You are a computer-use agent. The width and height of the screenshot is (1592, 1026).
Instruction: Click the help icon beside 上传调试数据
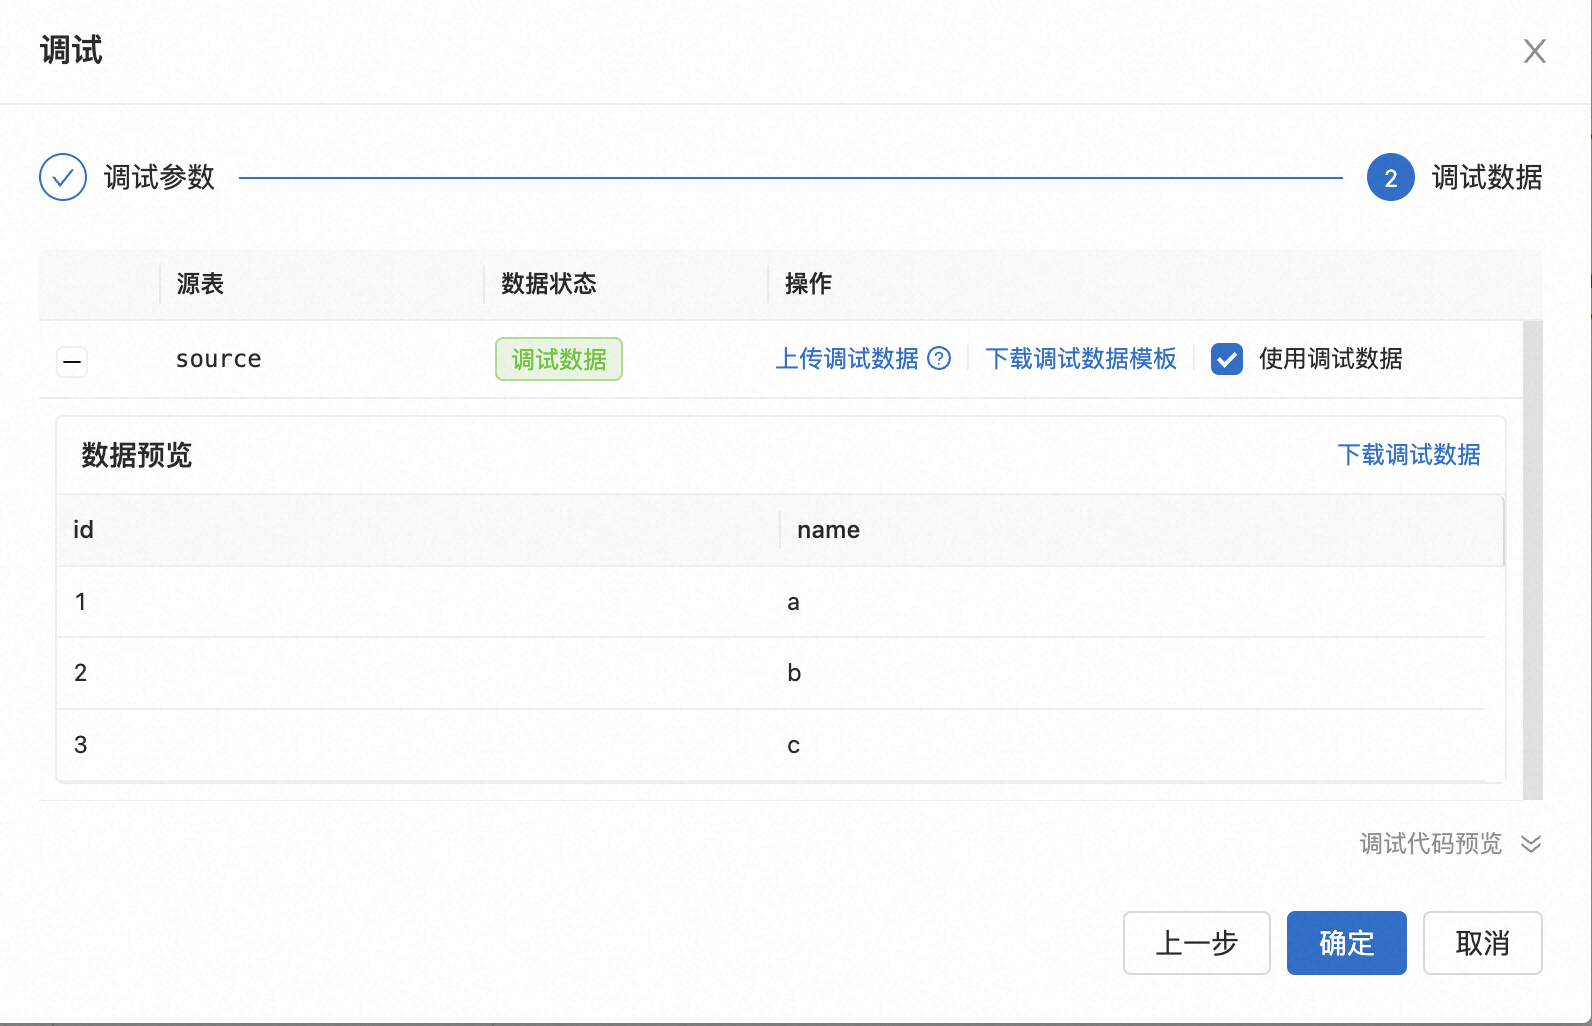[939, 358]
